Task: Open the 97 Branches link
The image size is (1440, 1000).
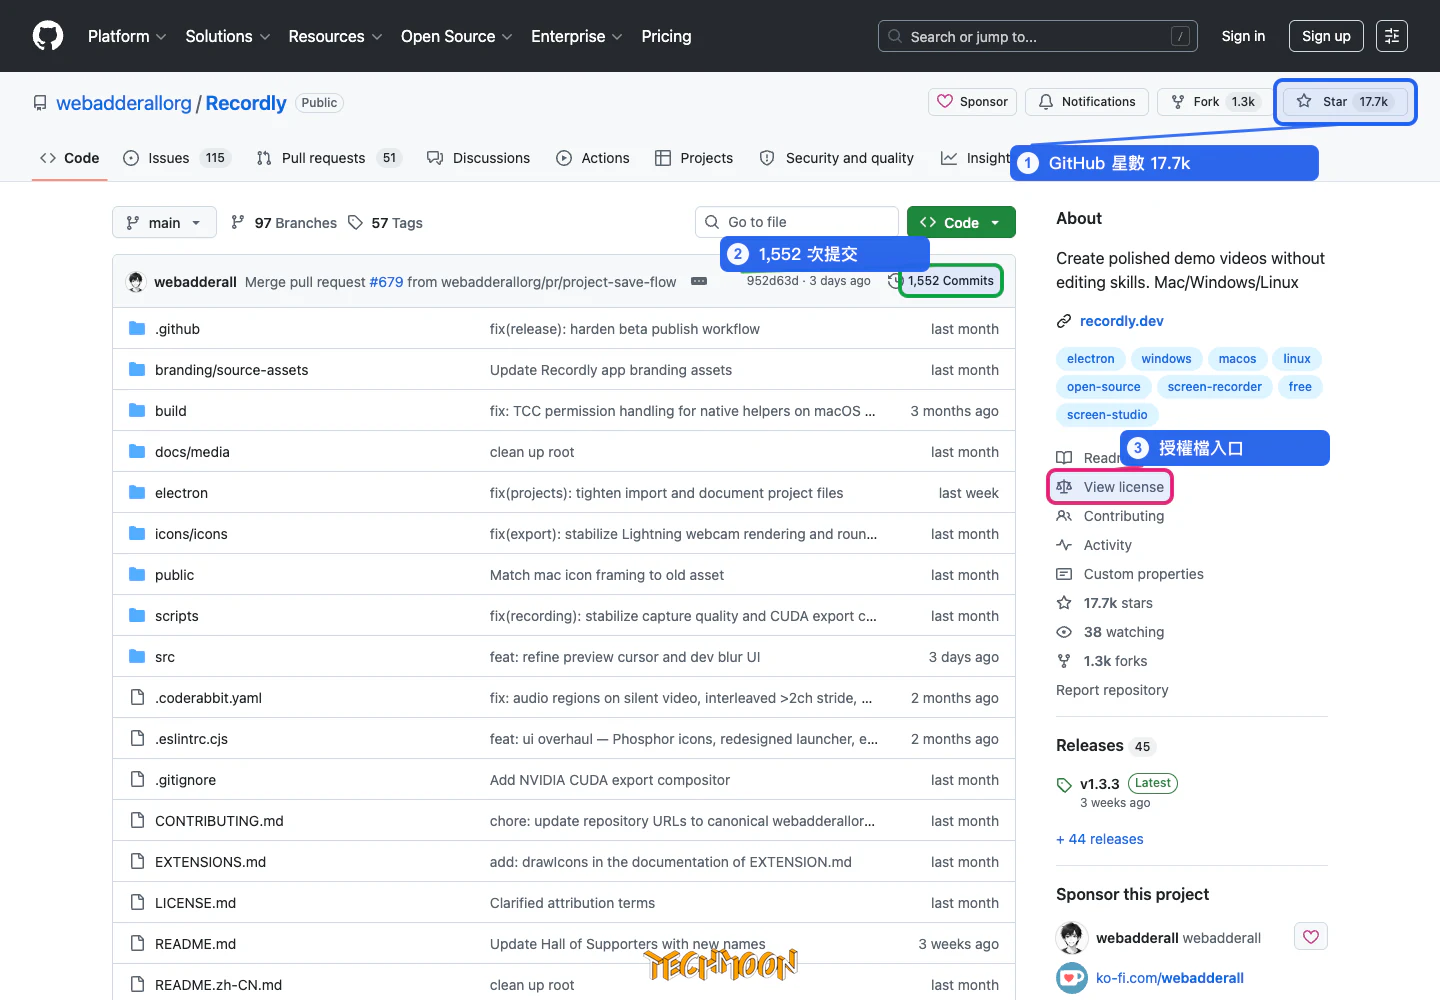Action: pyautogui.click(x=284, y=223)
